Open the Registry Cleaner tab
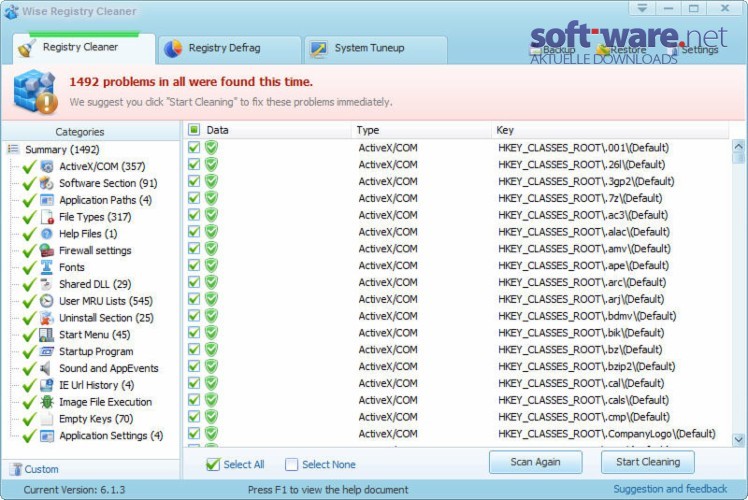The width and height of the screenshot is (748, 500). coord(83,48)
